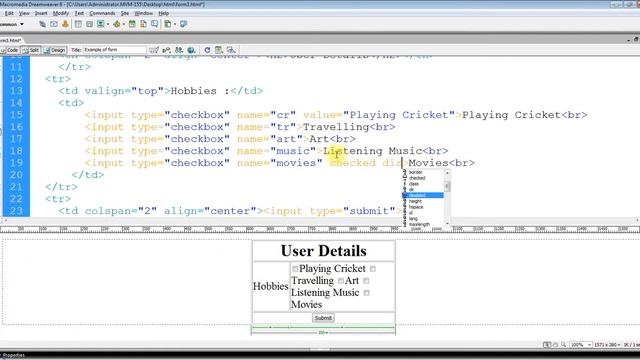Select the form3.html document tab
The image size is (640, 360).
(x=10, y=40)
